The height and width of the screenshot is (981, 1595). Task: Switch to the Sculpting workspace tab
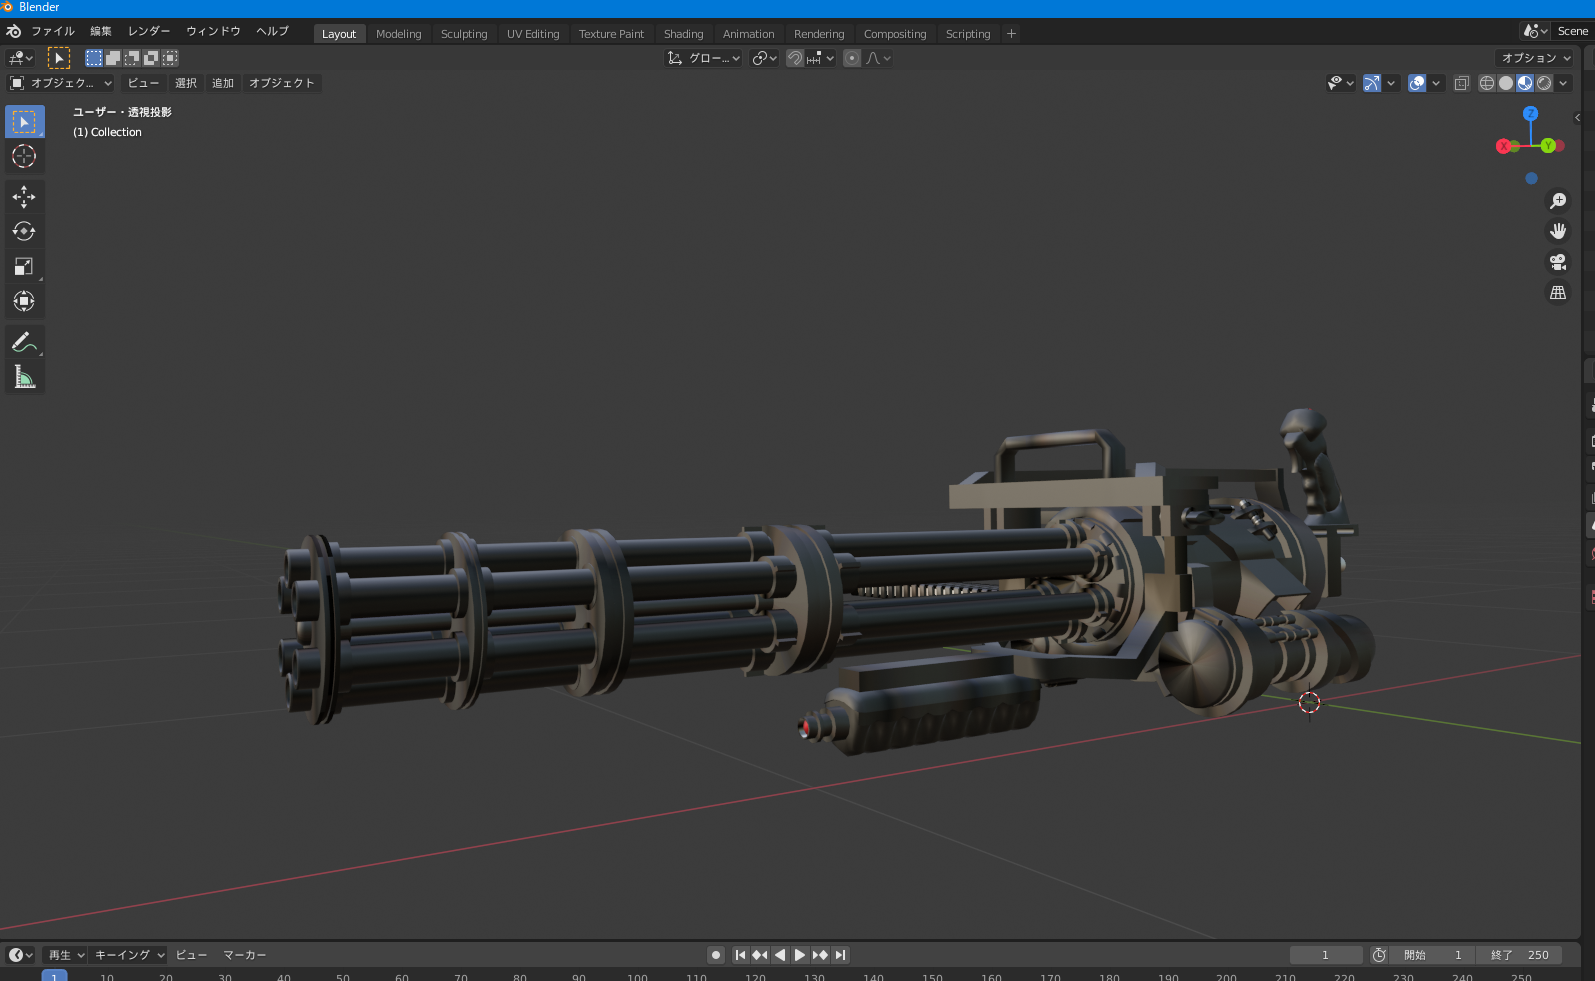coord(464,34)
